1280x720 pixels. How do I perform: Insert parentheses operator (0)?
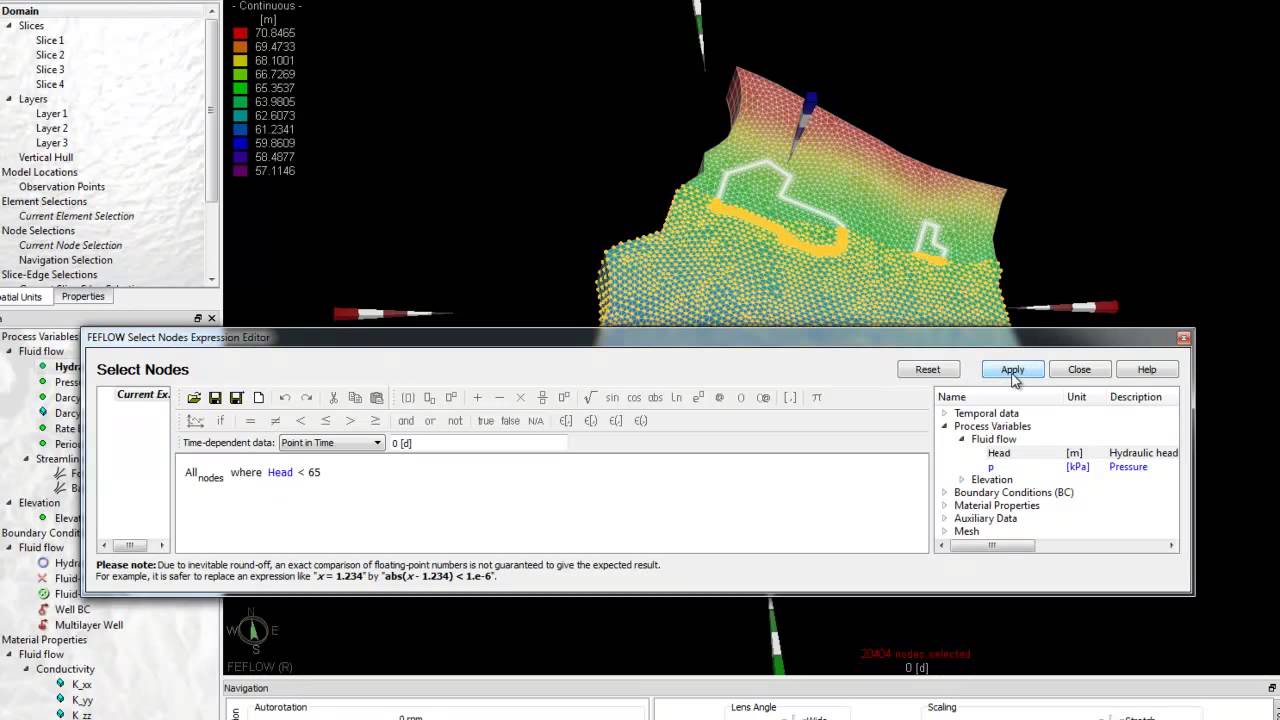[x=408, y=398]
